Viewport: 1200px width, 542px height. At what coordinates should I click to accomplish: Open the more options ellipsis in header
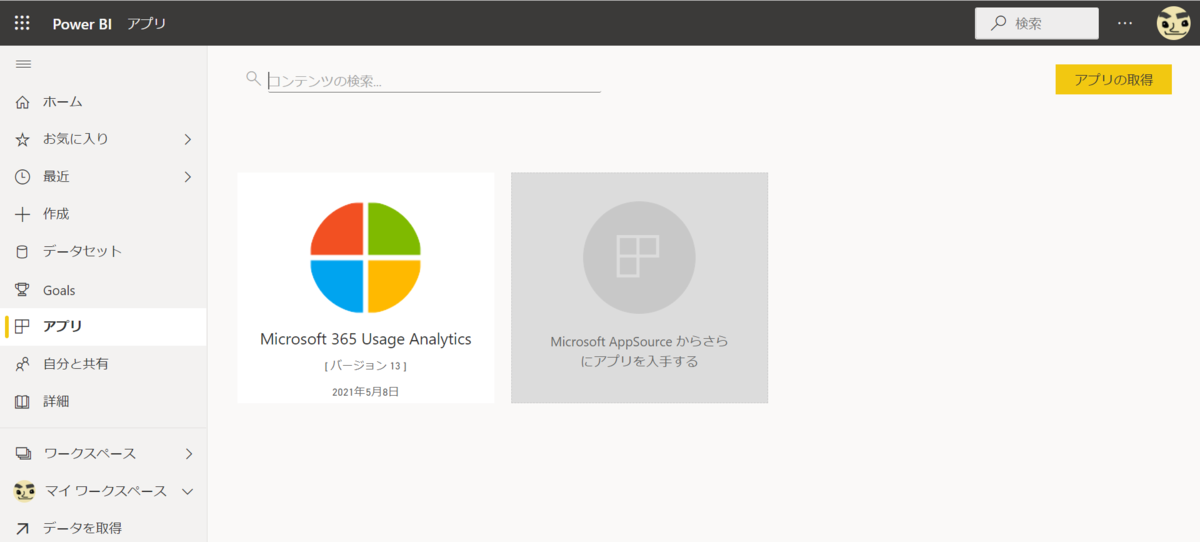click(x=1126, y=23)
